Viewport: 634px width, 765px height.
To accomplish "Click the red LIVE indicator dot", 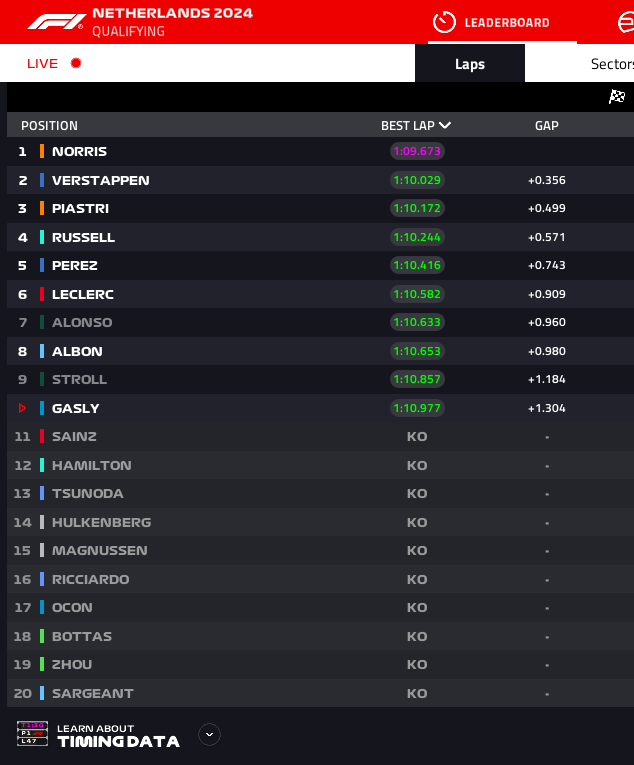I will (x=75, y=63).
